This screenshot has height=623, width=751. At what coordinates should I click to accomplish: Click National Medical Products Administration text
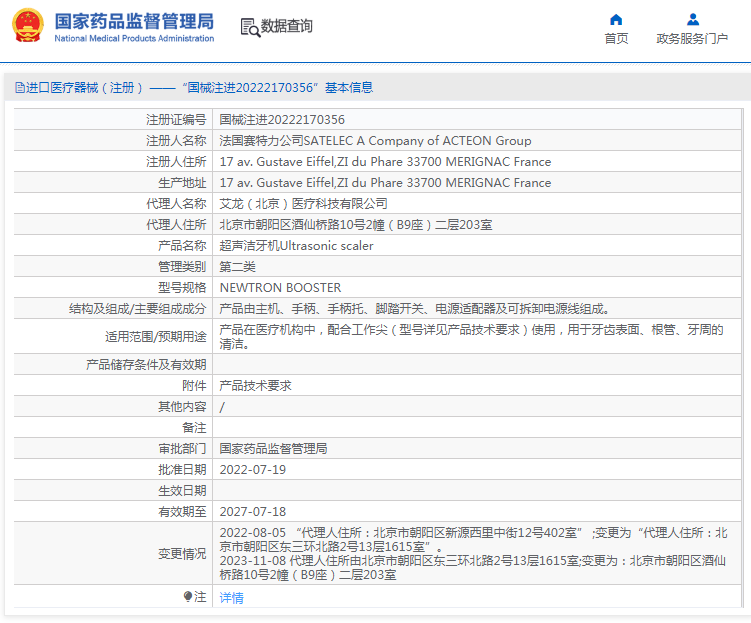(134, 38)
